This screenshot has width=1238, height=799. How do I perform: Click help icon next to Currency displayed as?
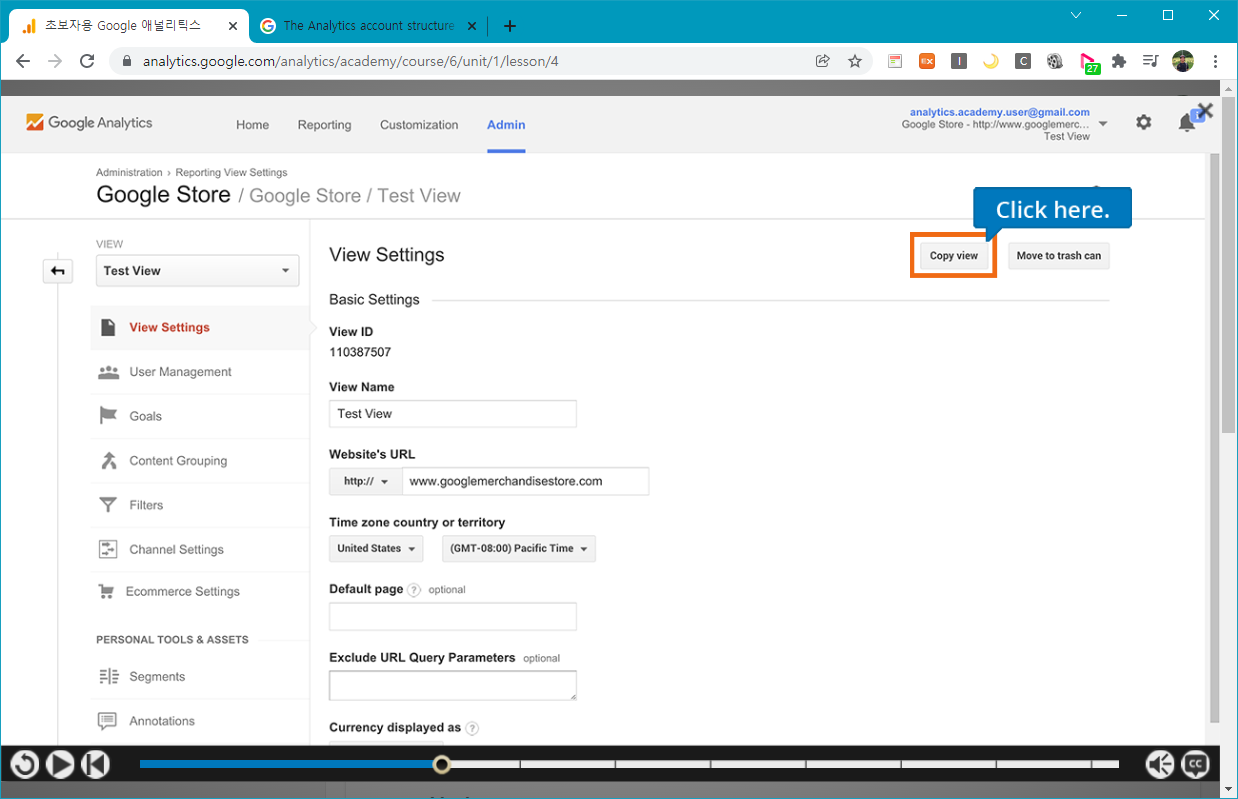click(472, 729)
